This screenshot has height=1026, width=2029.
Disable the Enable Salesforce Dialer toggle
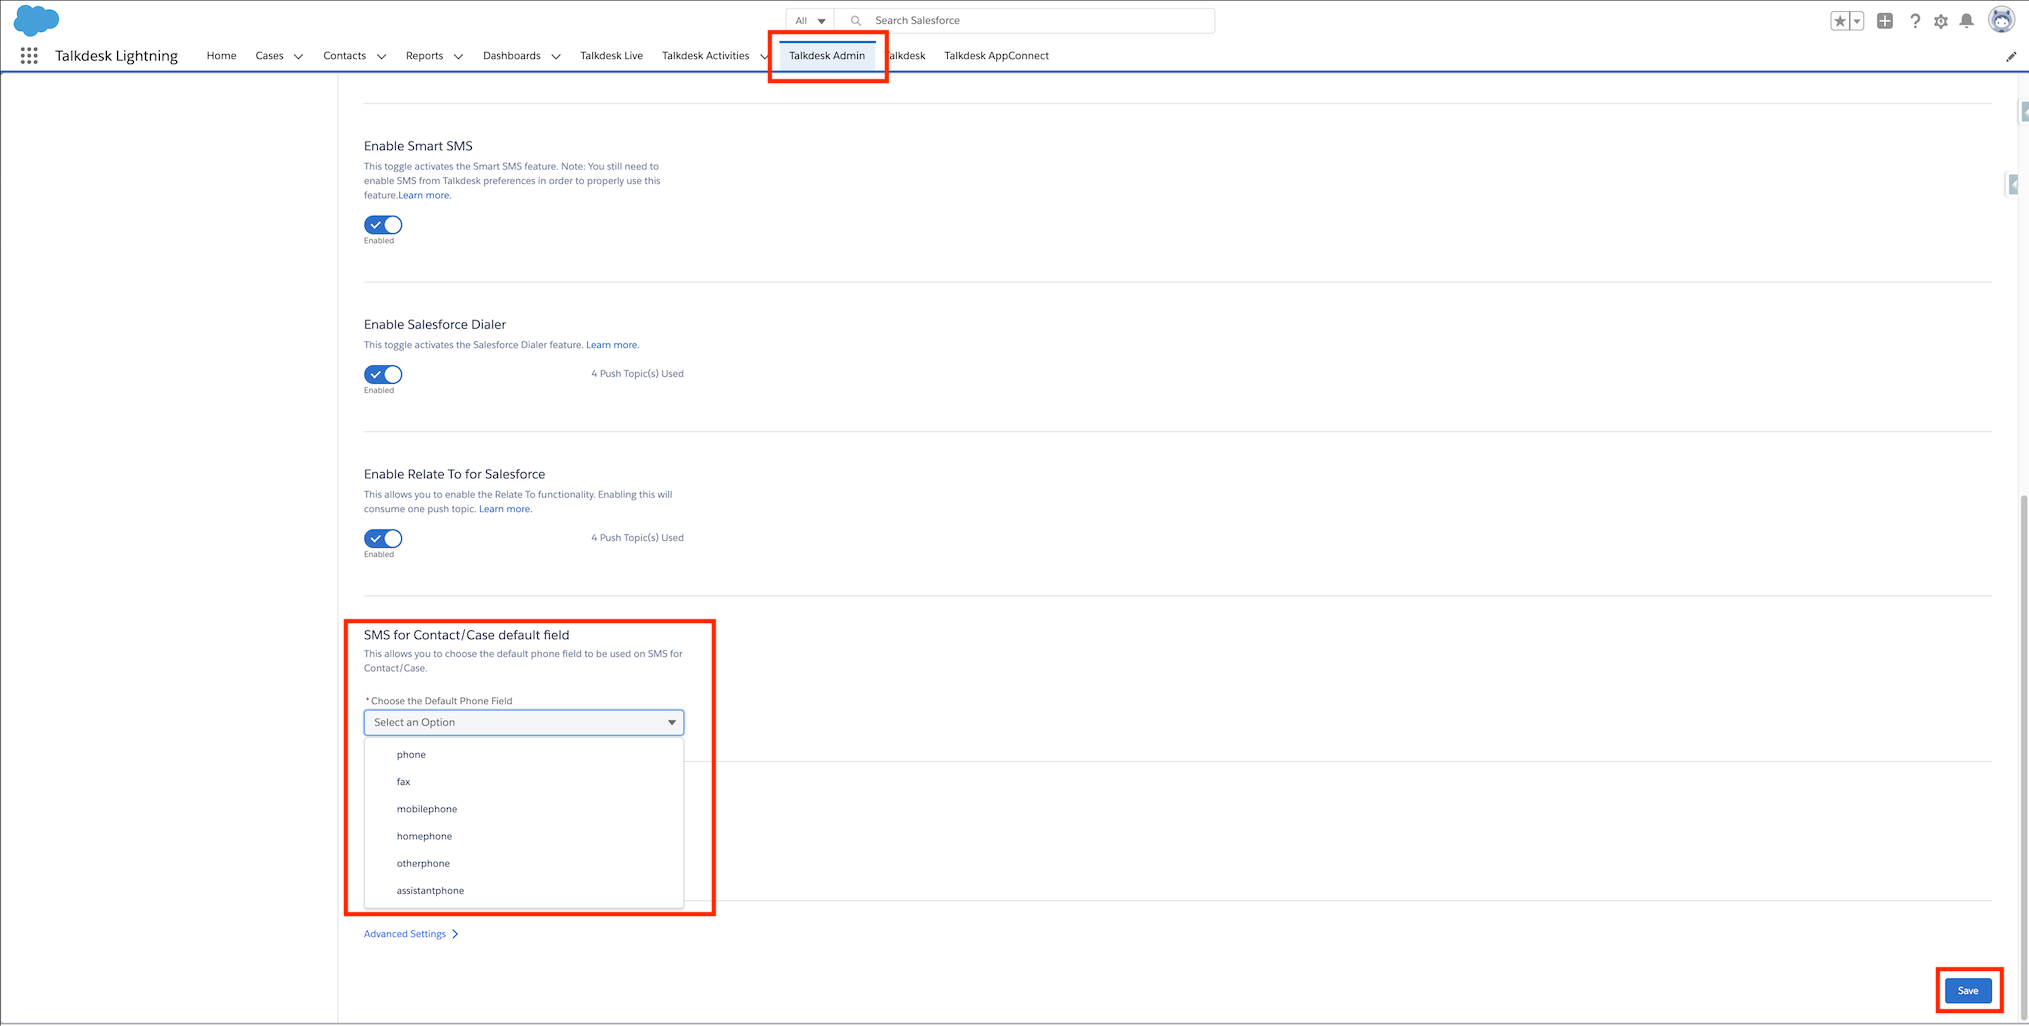click(x=383, y=374)
